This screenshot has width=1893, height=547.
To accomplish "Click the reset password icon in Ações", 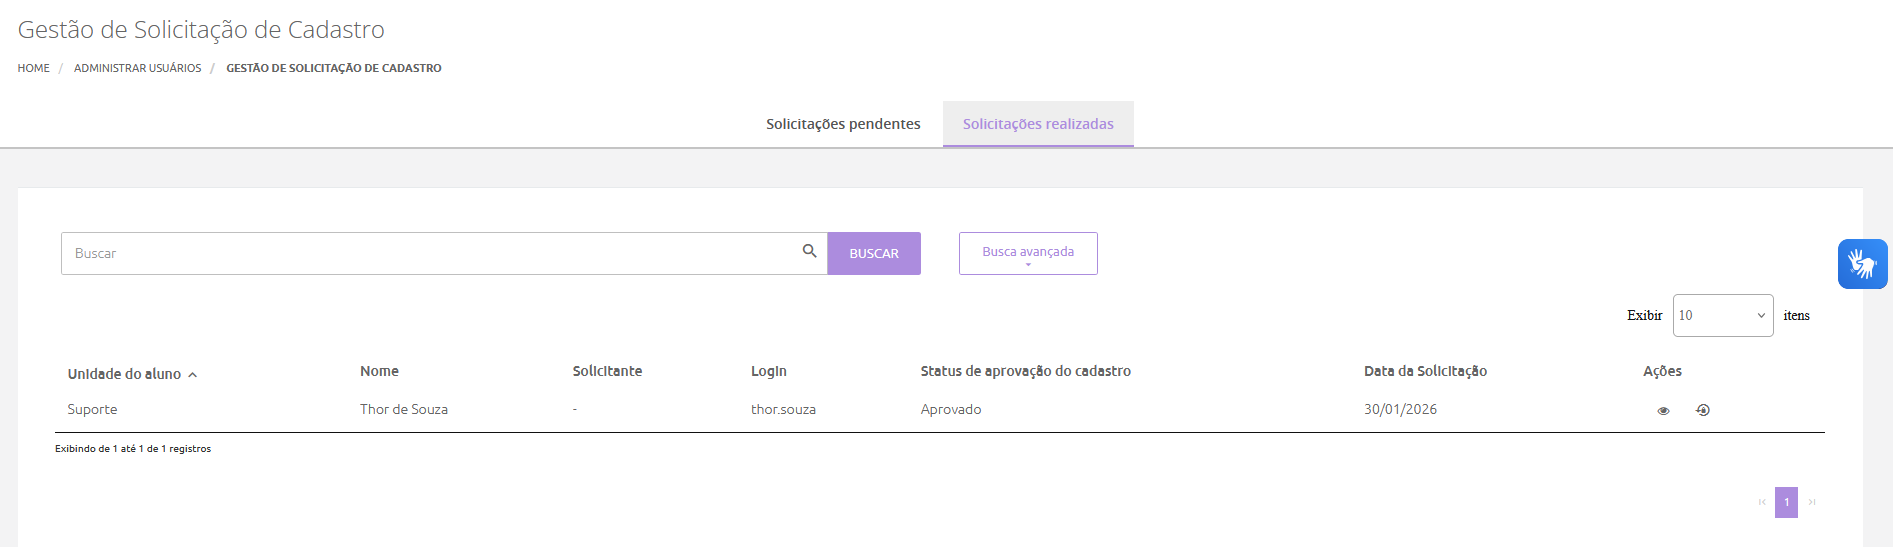I will [x=1703, y=410].
